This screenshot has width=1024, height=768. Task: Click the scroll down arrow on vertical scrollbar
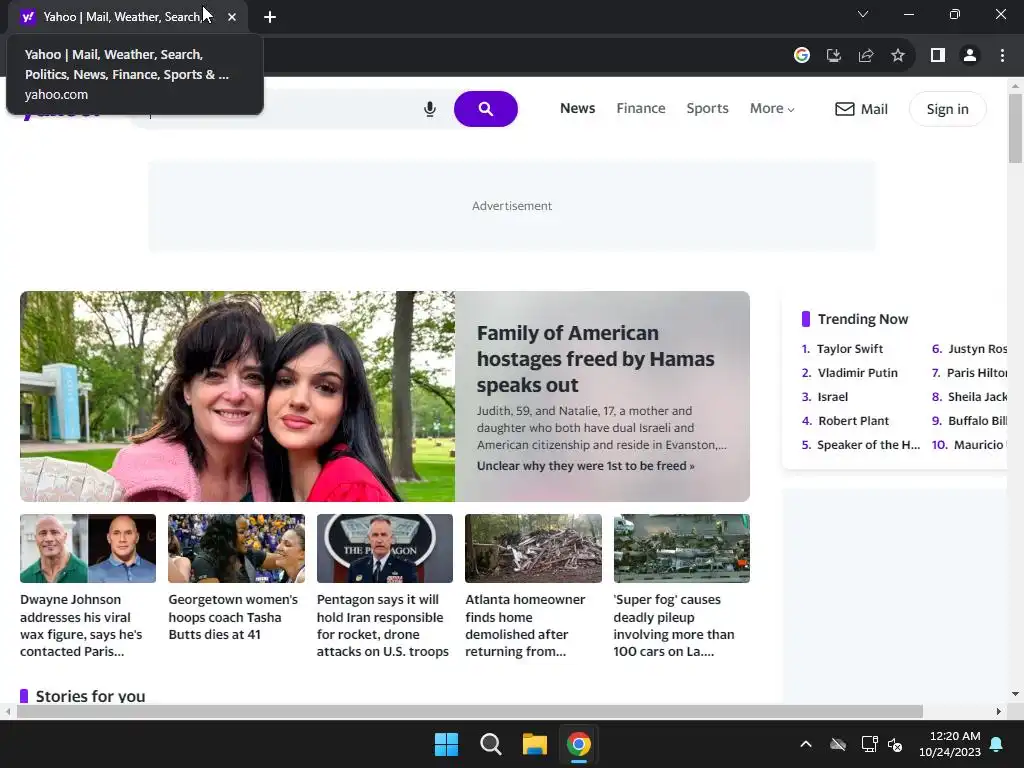coord(1015,694)
